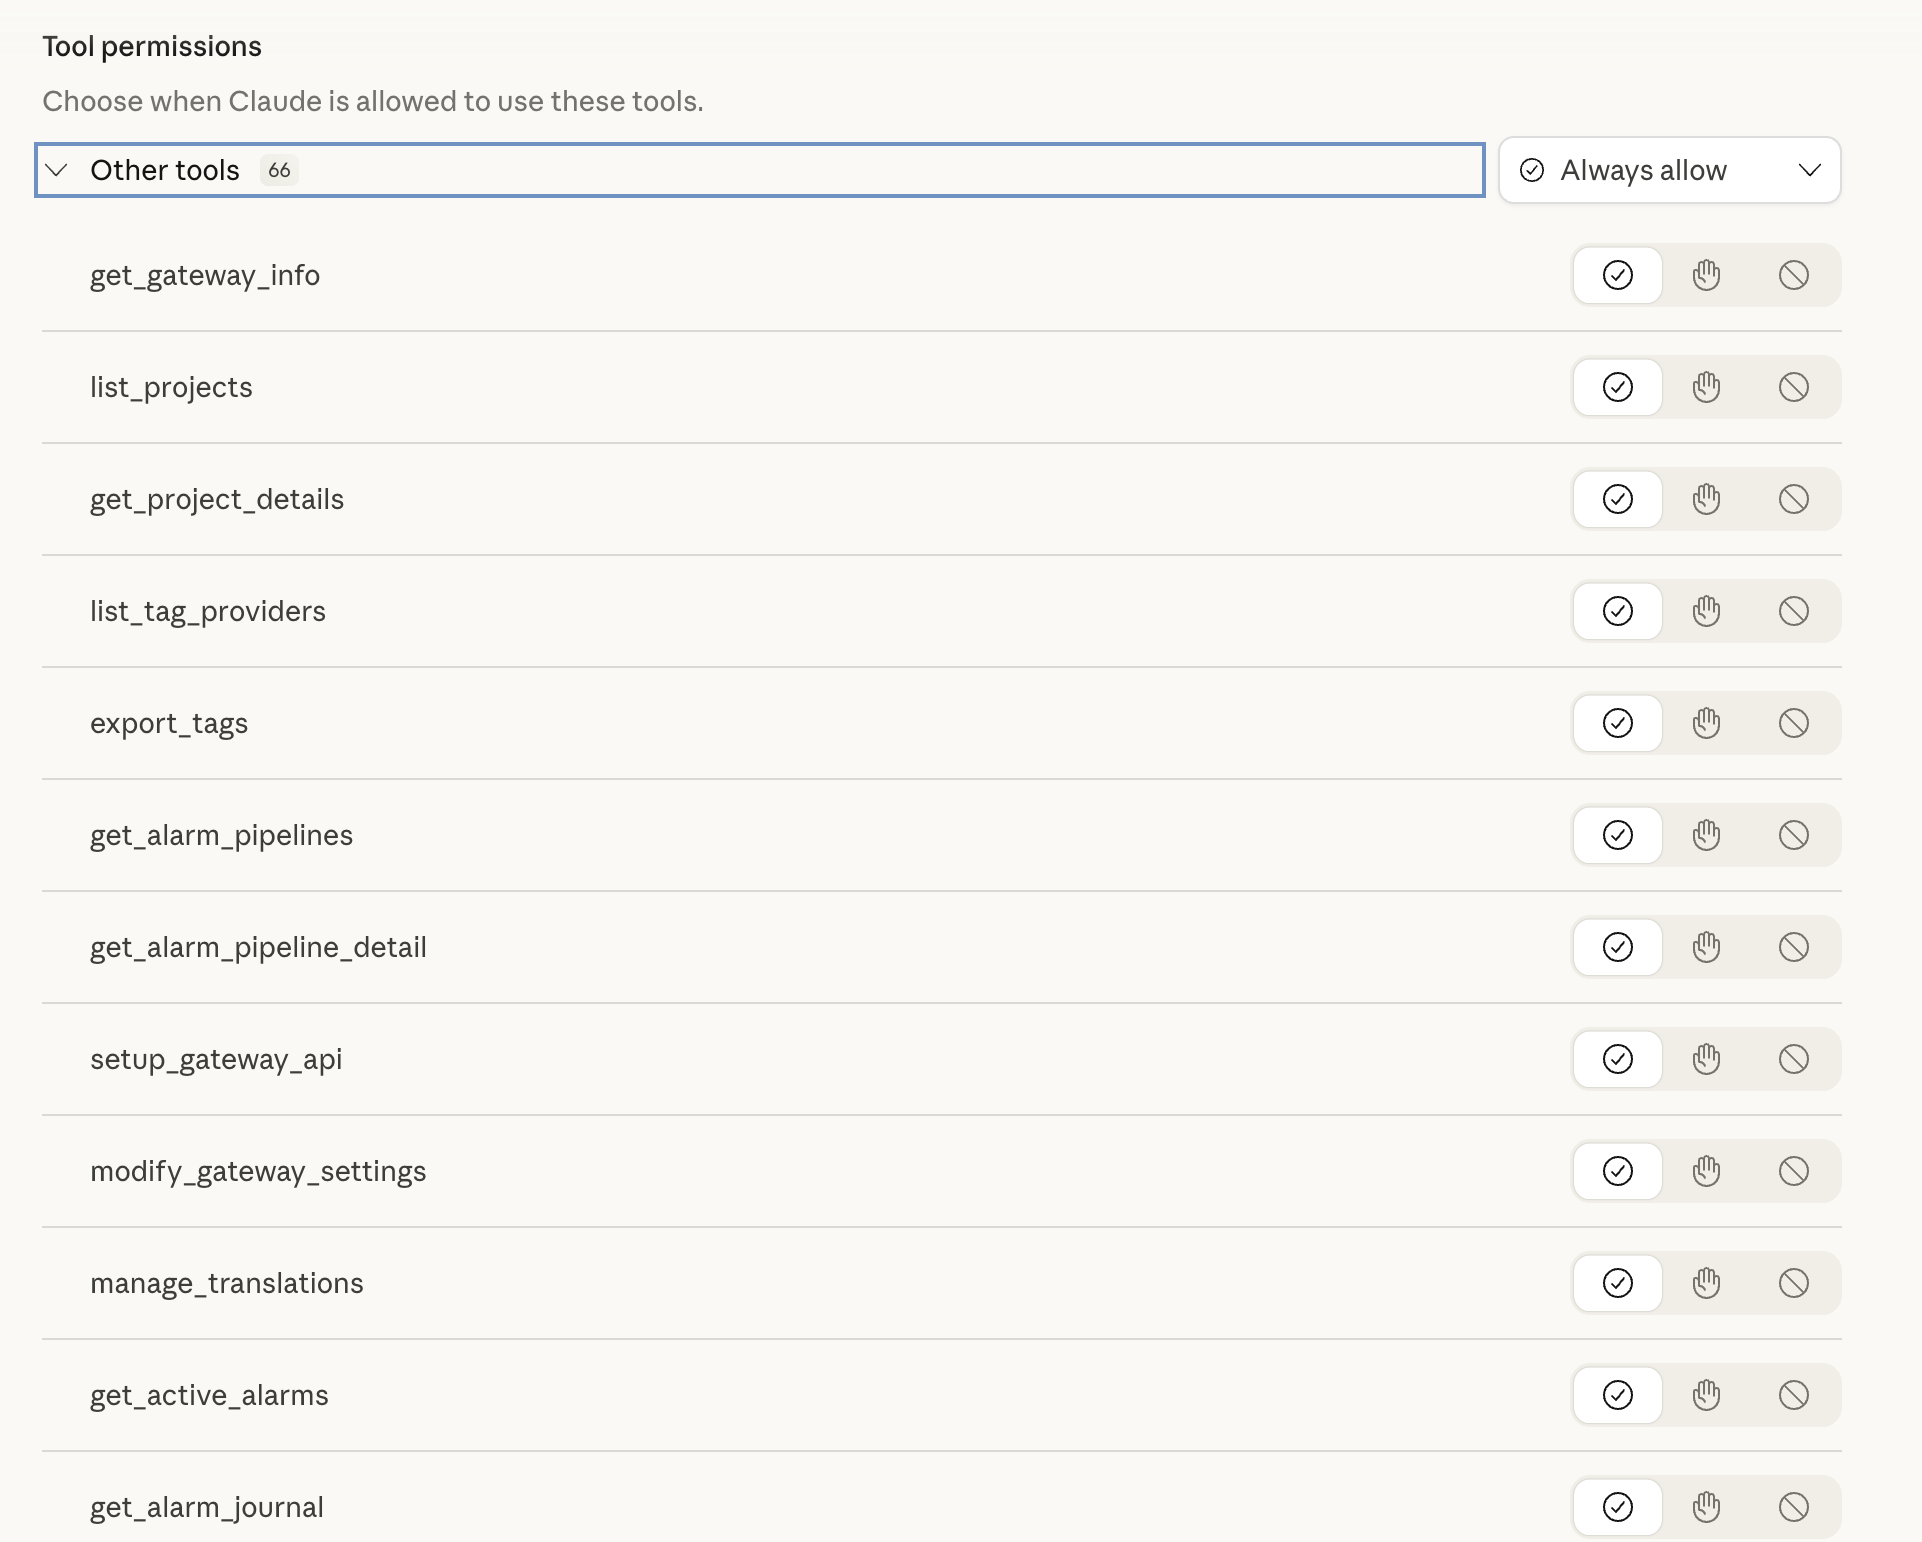Select always allow for get_gateway_info
Screen dimensions: 1922x1542
[x=1618, y=274]
